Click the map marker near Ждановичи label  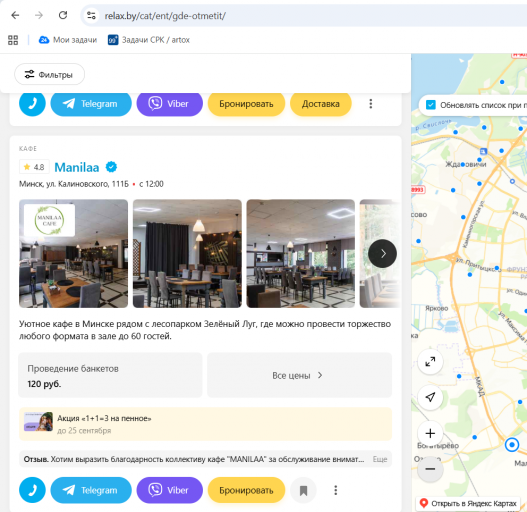[x=463, y=164]
